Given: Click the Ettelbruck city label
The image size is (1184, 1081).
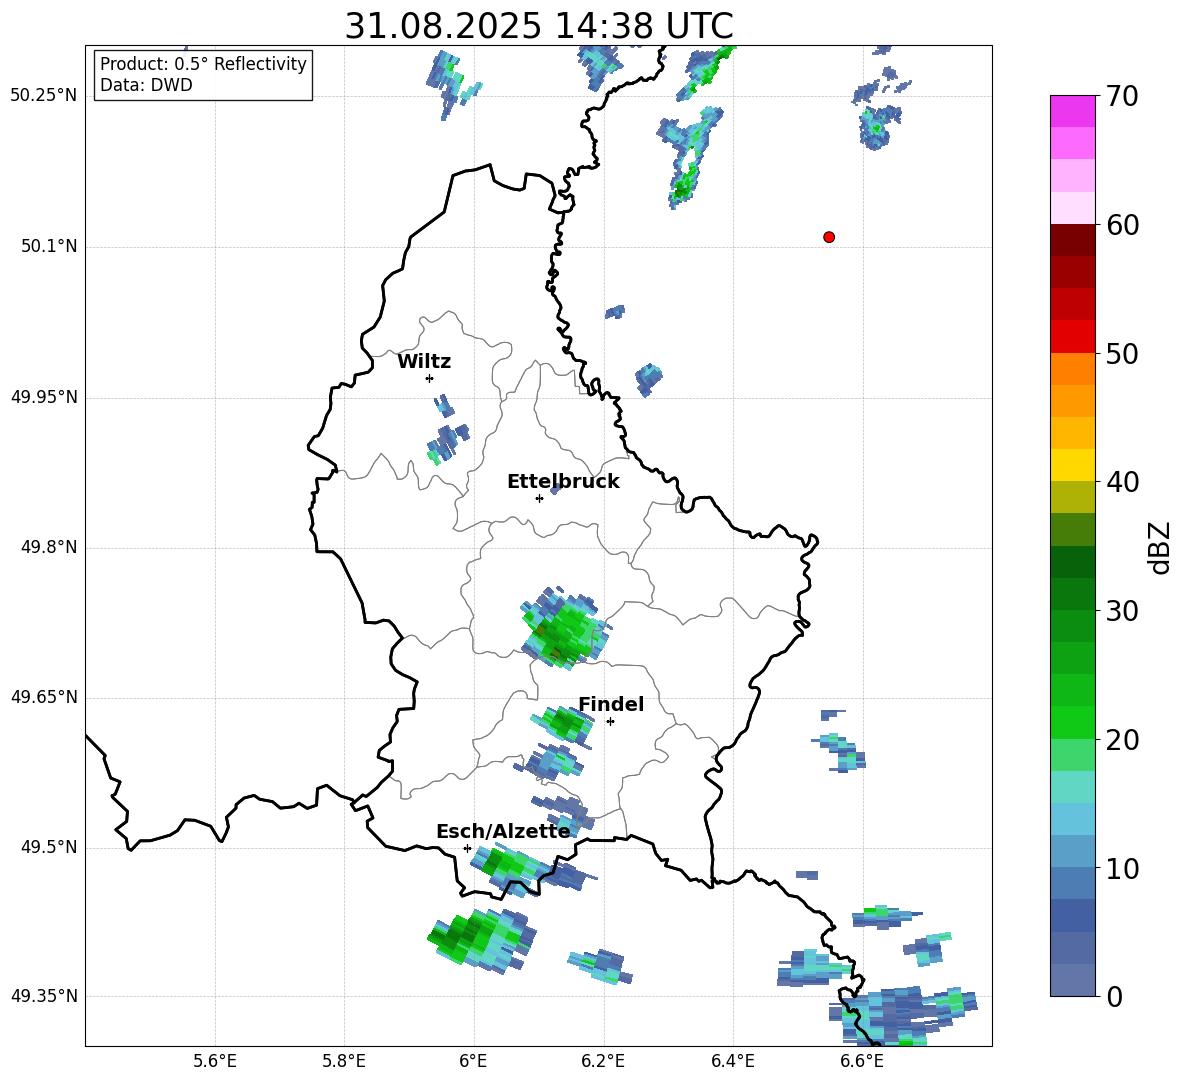Looking at the screenshot, I should tap(563, 482).
